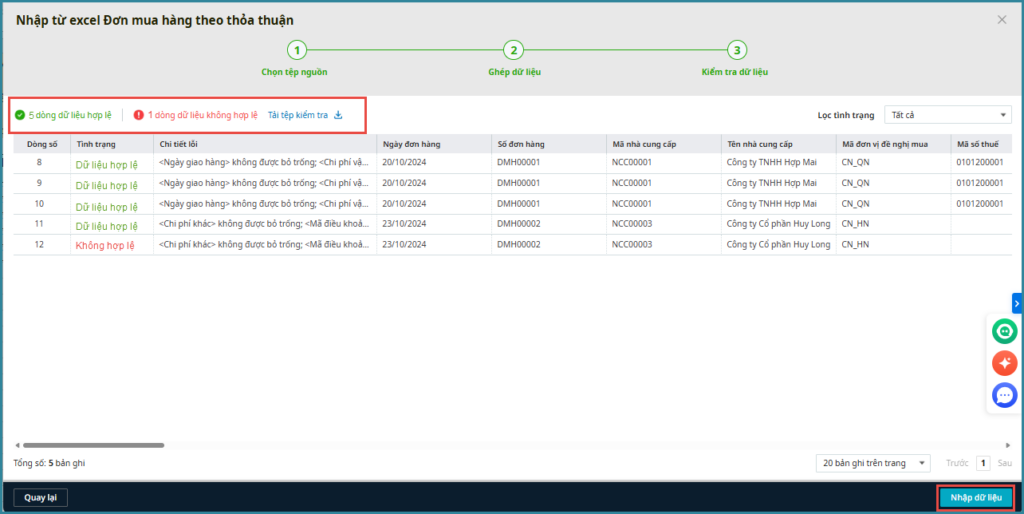
Task: Click the Sau next page link
Action: pos(1004,463)
